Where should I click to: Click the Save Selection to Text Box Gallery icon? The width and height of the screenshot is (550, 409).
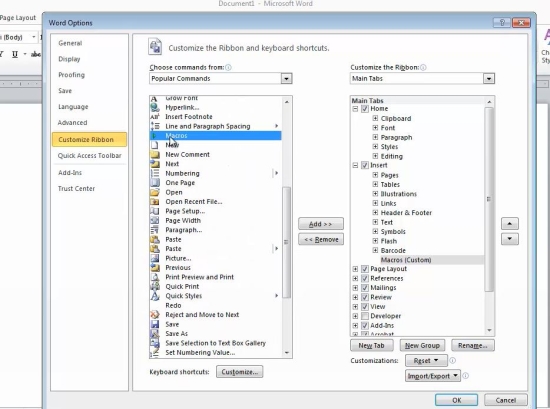[x=155, y=343]
